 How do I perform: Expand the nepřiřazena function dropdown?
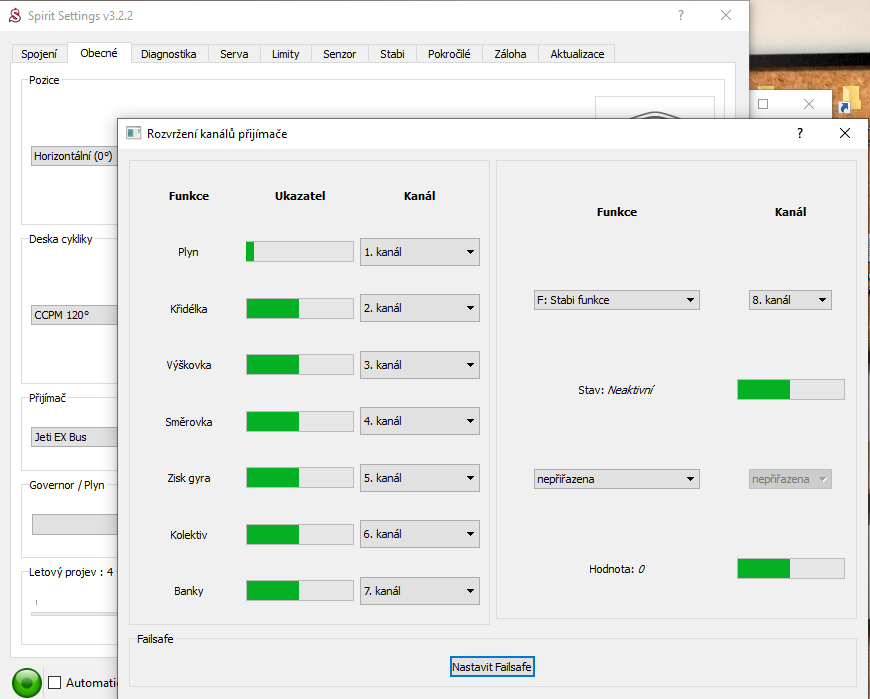tap(616, 479)
